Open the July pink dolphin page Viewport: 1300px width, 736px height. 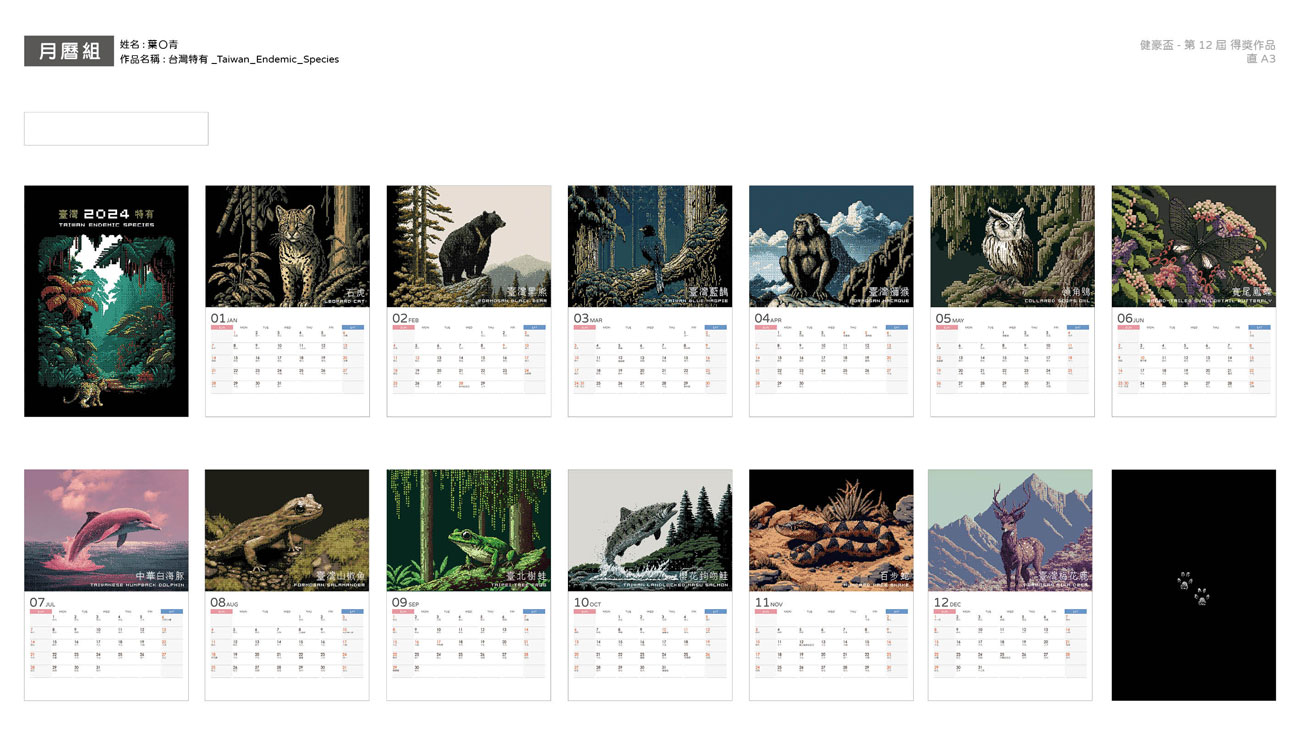106,531
